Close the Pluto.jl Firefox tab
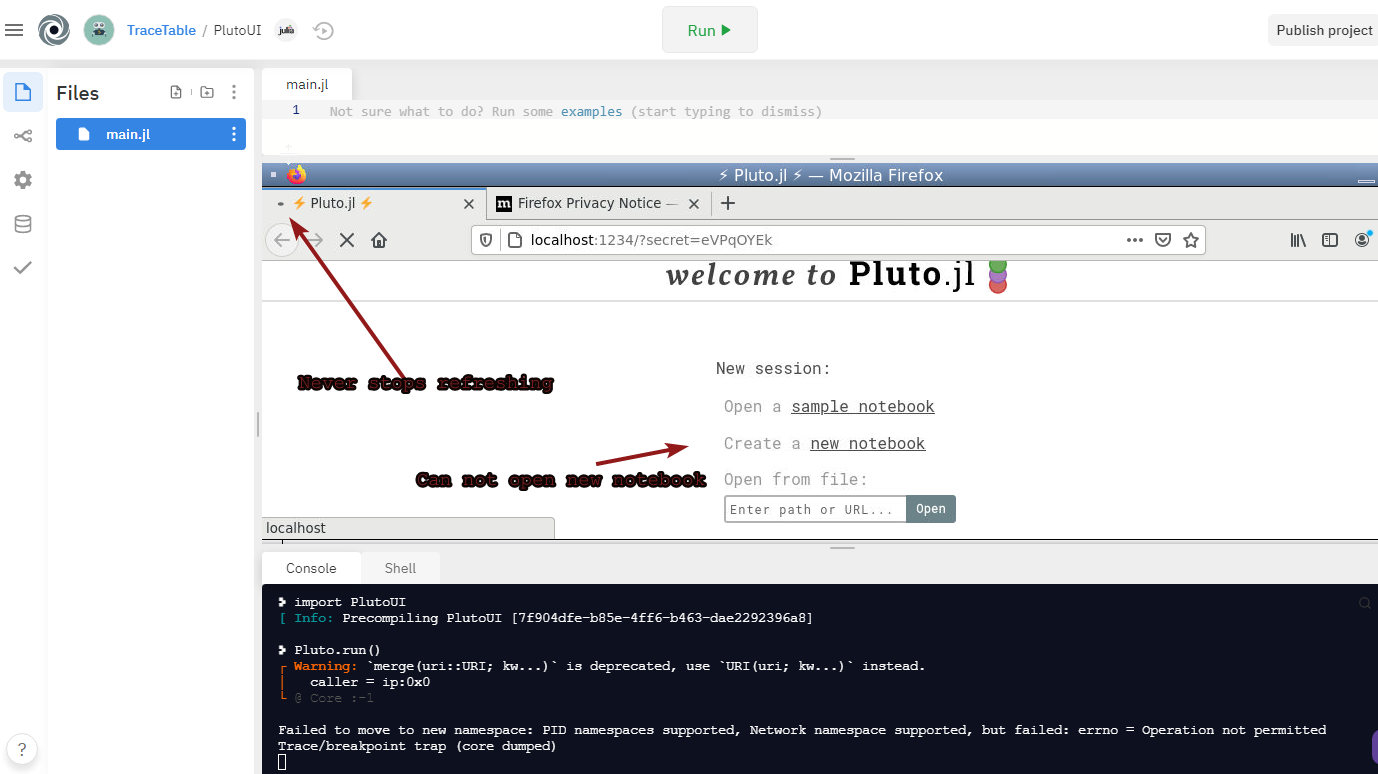Image resolution: width=1378 pixels, height=774 pixels. coord(469,203)
